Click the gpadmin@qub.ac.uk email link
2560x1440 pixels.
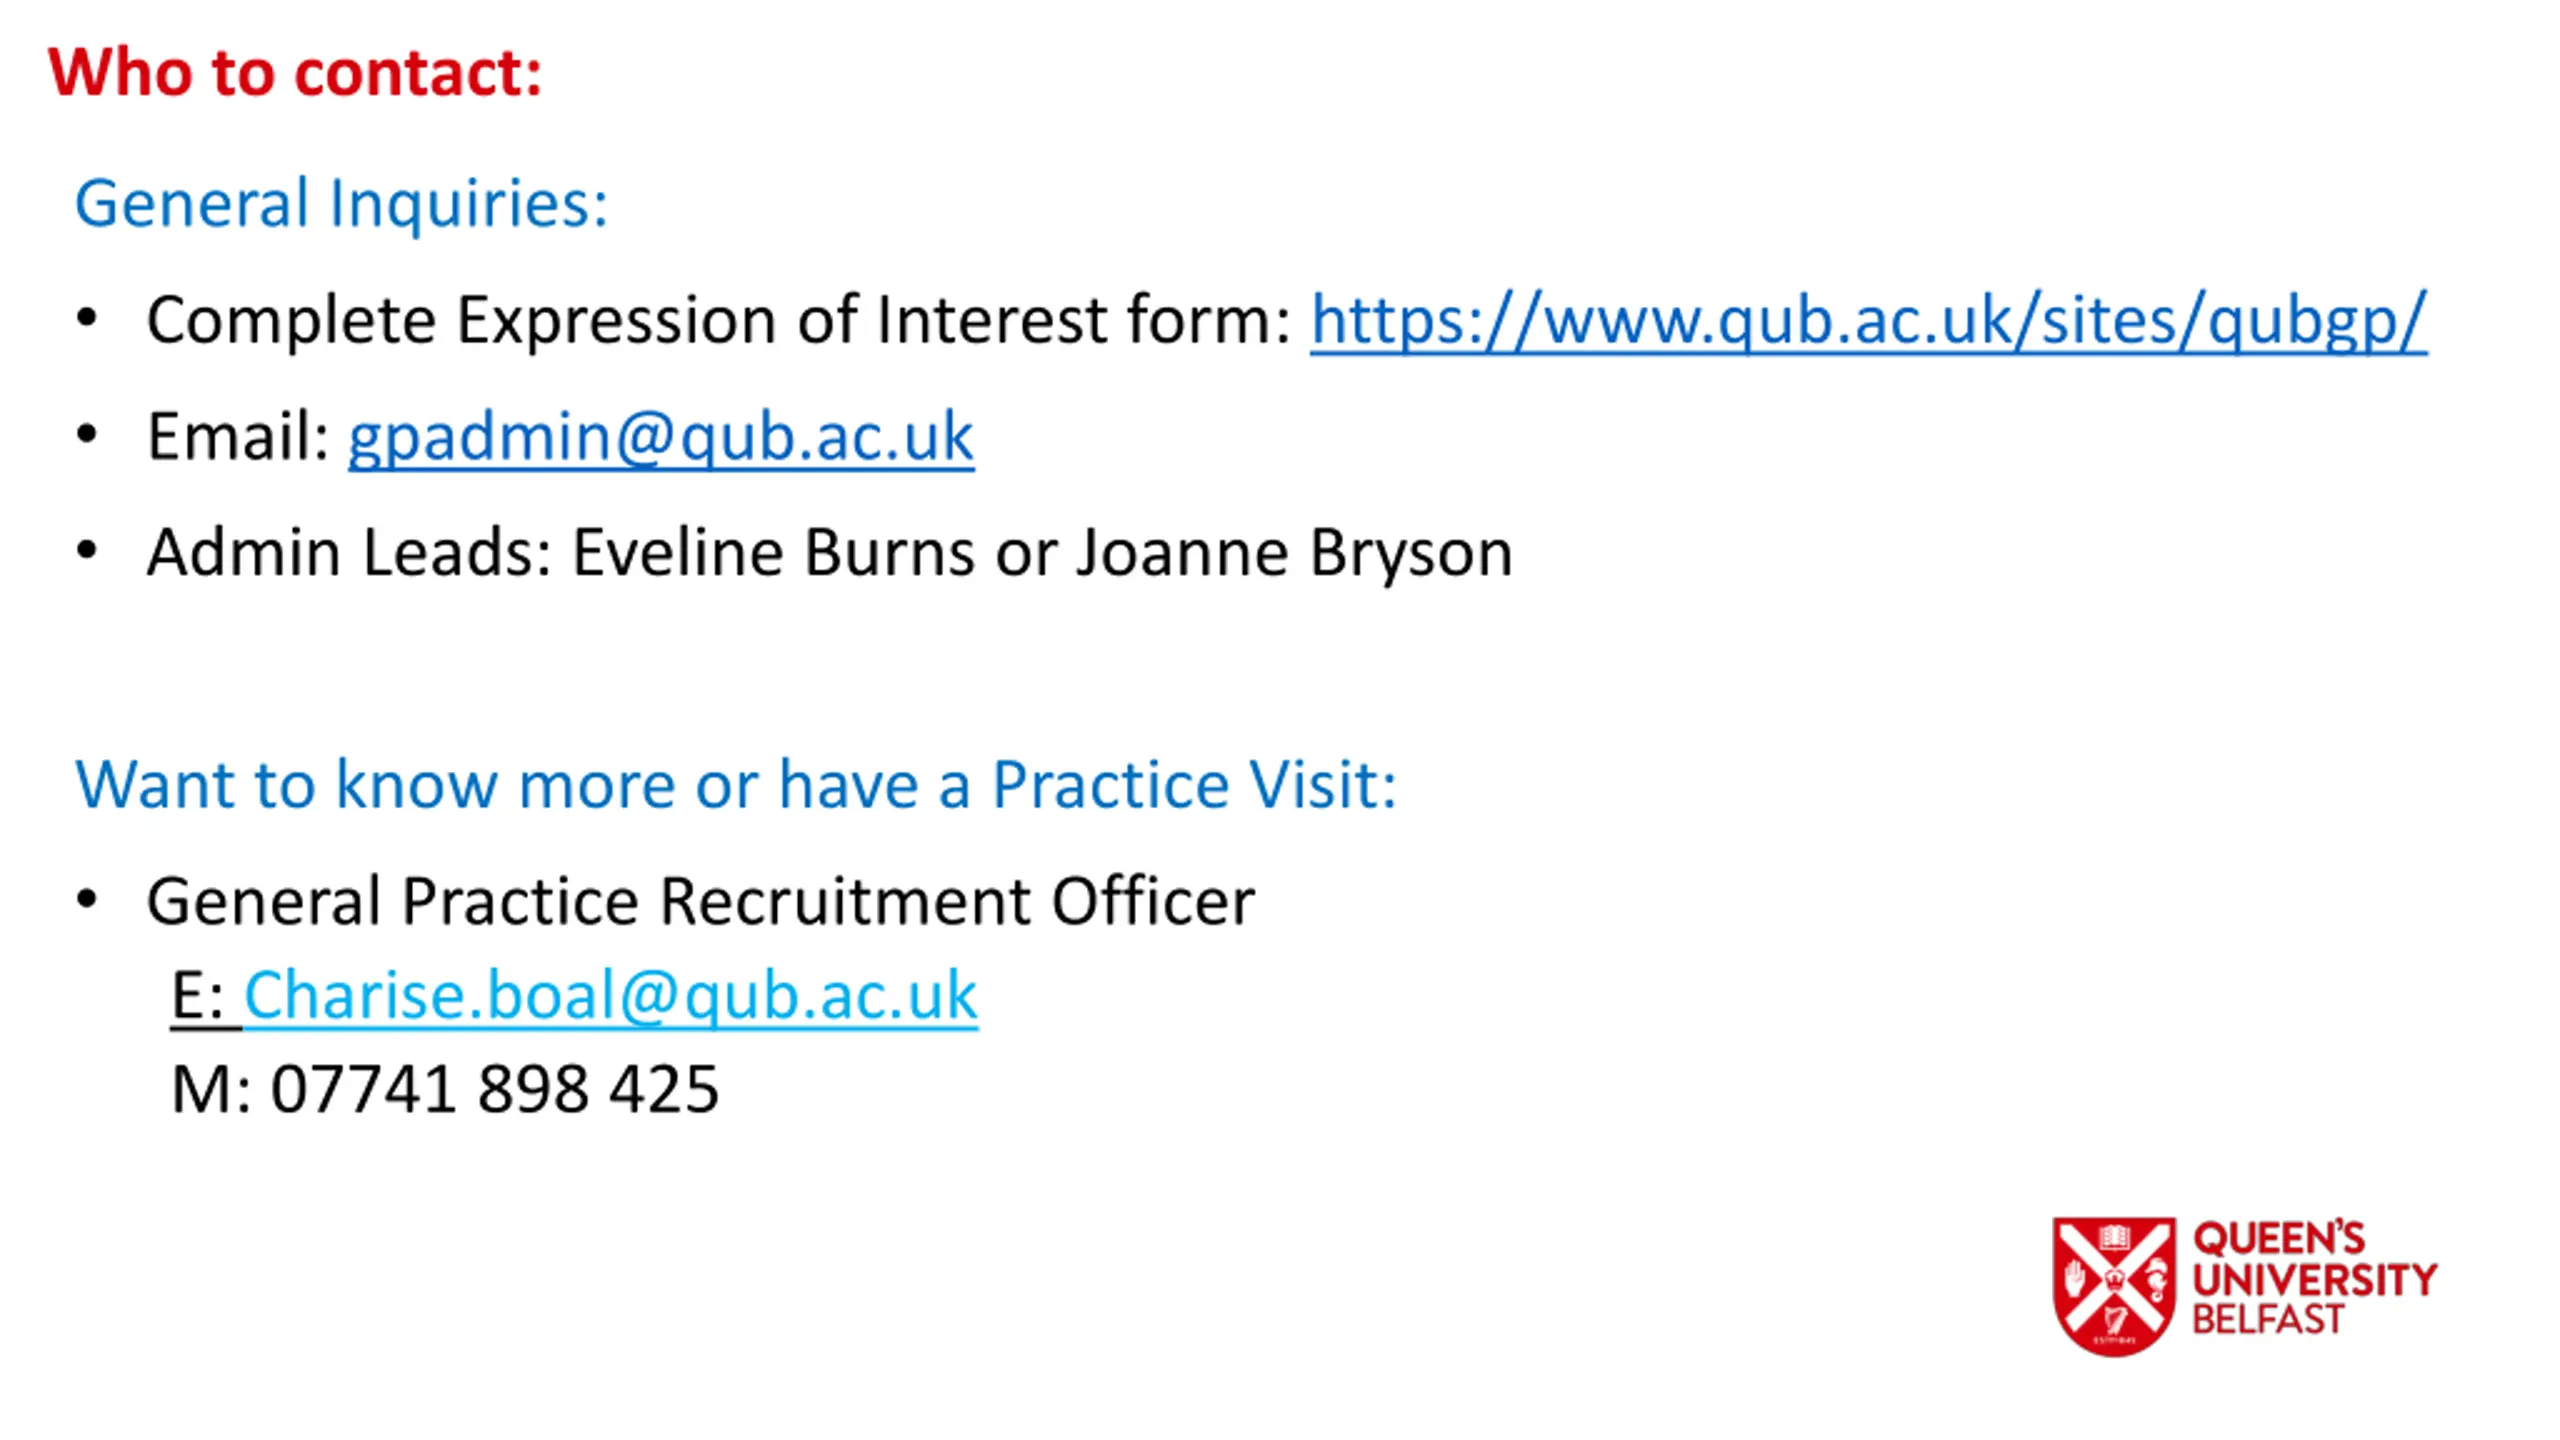[661, 437]
